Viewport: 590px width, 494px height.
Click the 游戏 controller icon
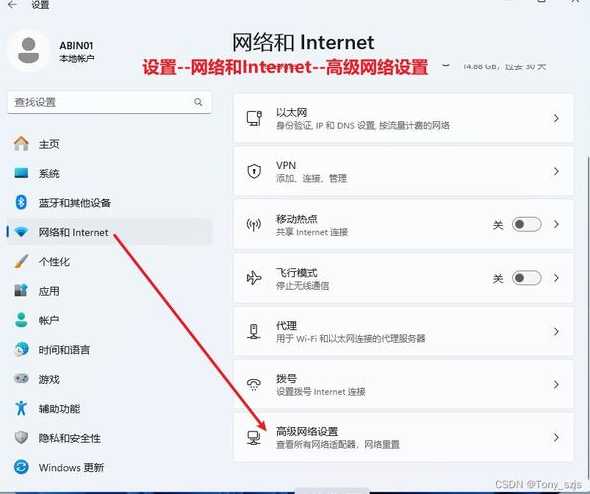tap(21, 378)
